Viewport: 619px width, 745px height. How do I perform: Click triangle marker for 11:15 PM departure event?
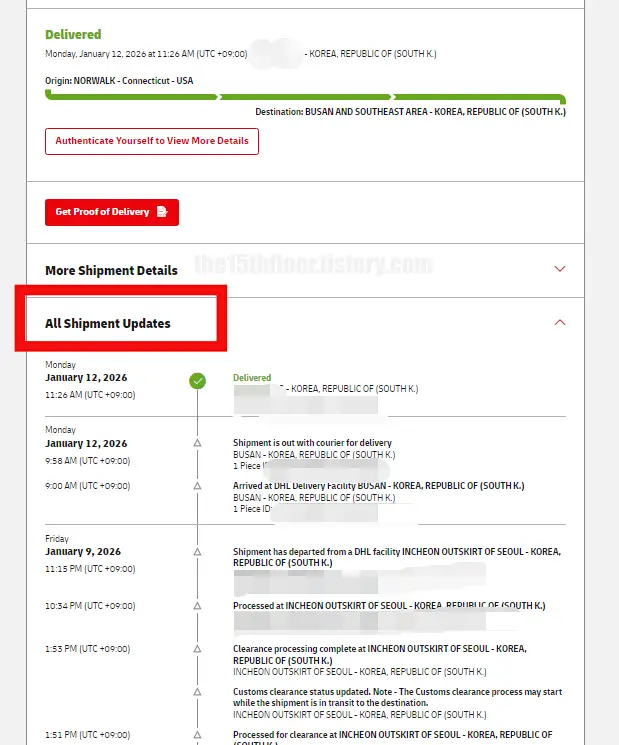[198, 552]
